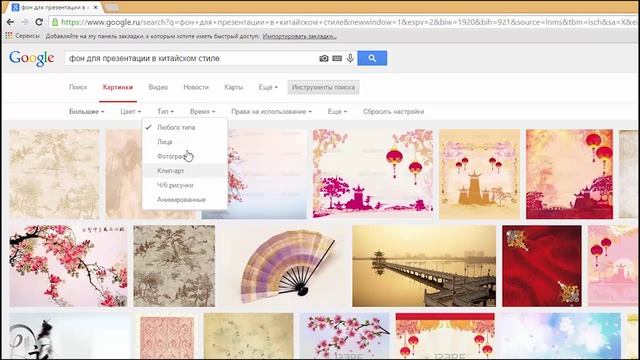
Task: Open the cherry blossom branch painting thumbnail
Action: point(68,266)
